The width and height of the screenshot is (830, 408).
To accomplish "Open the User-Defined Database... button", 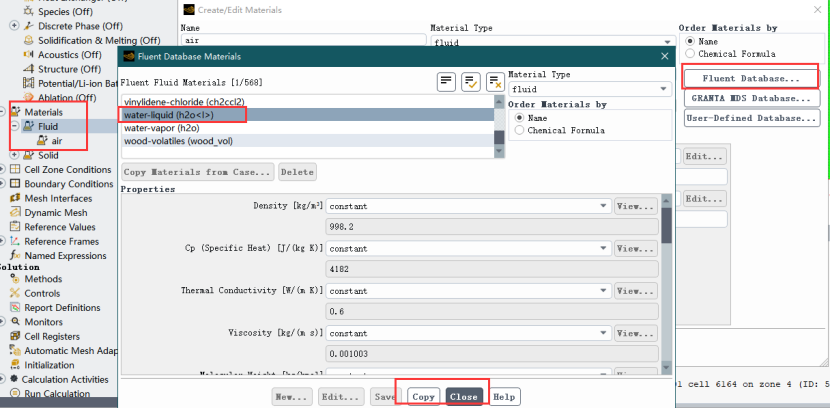I will pos(752,118).
